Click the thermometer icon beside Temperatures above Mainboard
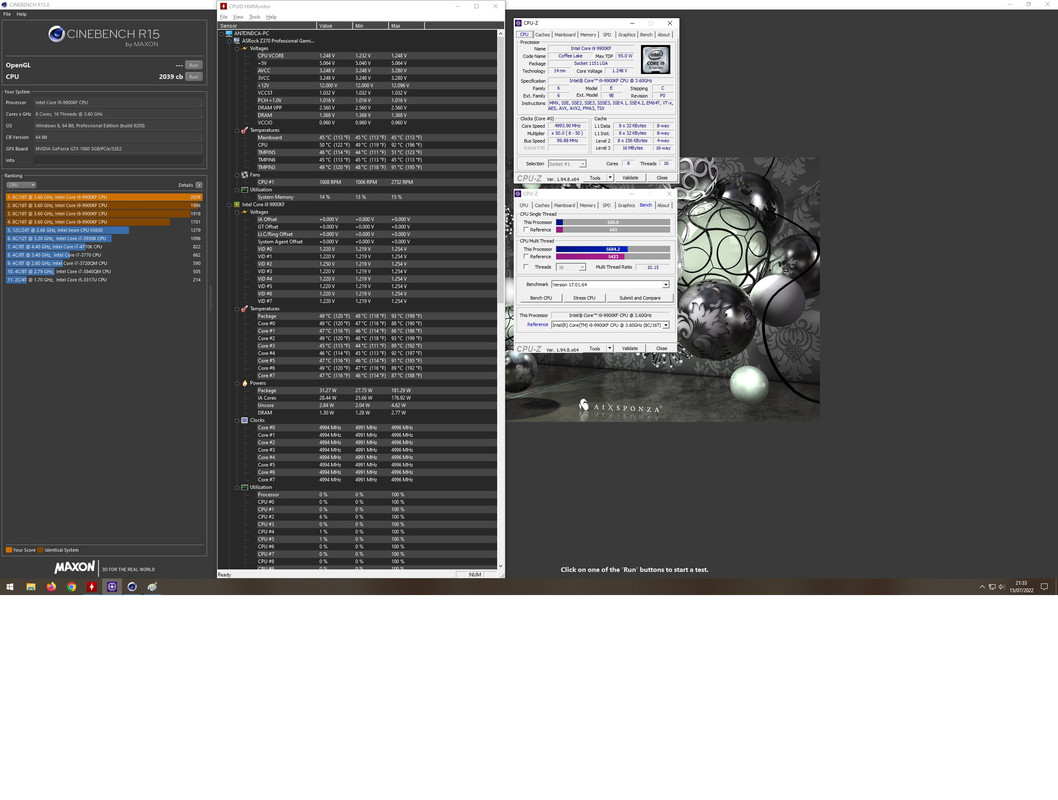This screenshot has height=800, width=1058. (245, 130)
